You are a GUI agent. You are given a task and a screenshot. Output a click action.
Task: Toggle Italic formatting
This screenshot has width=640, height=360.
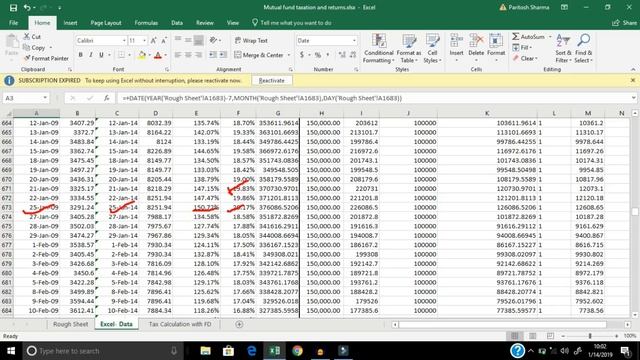tap(91, 55)
